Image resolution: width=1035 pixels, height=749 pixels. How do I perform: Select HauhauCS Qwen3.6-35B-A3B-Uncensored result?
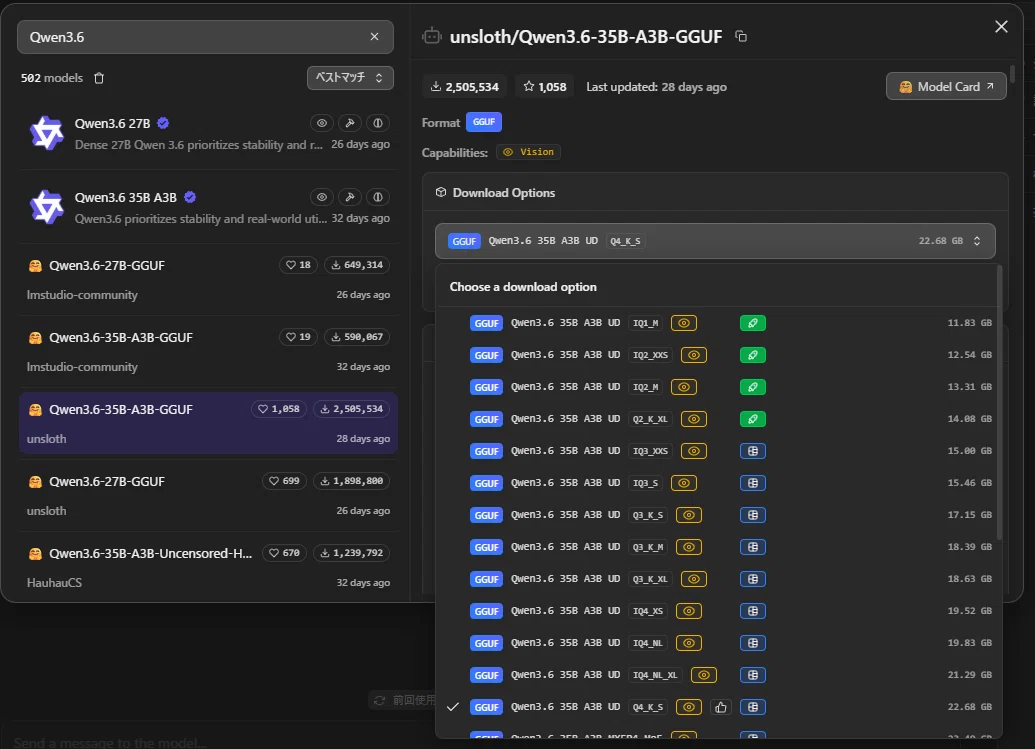(209, 567)
